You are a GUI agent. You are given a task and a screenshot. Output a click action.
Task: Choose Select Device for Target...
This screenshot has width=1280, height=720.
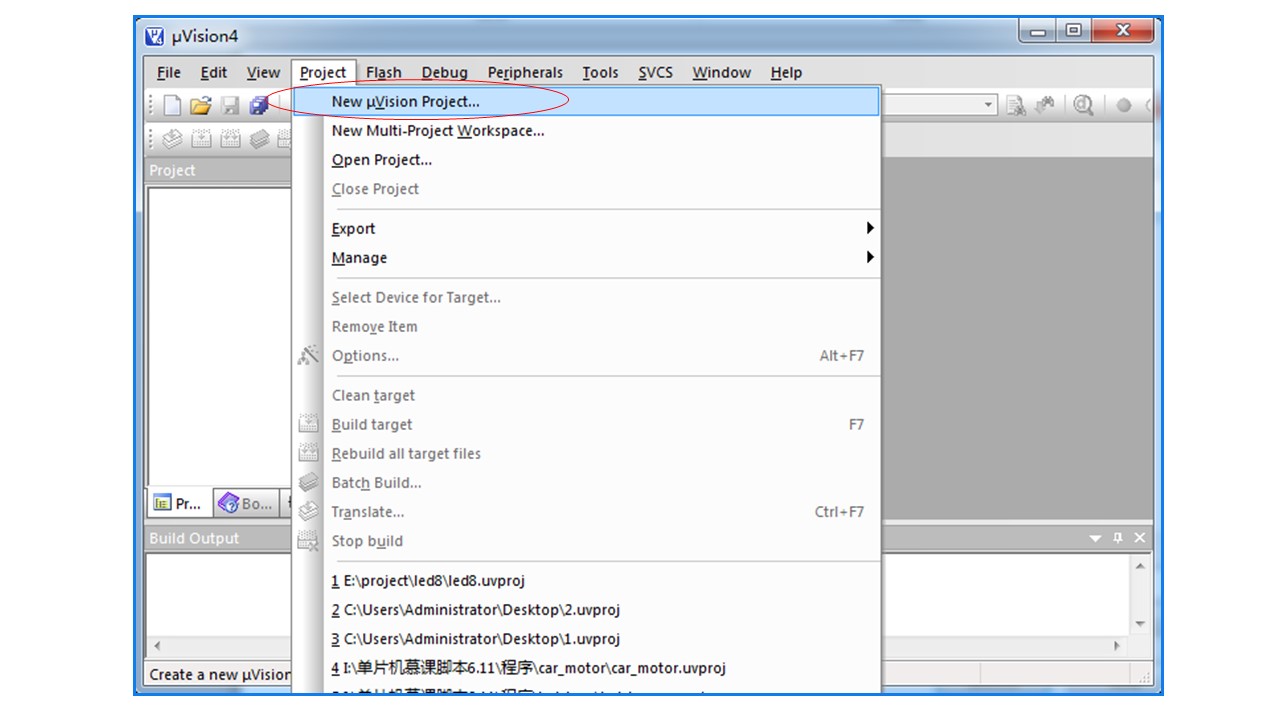point(587,297)
